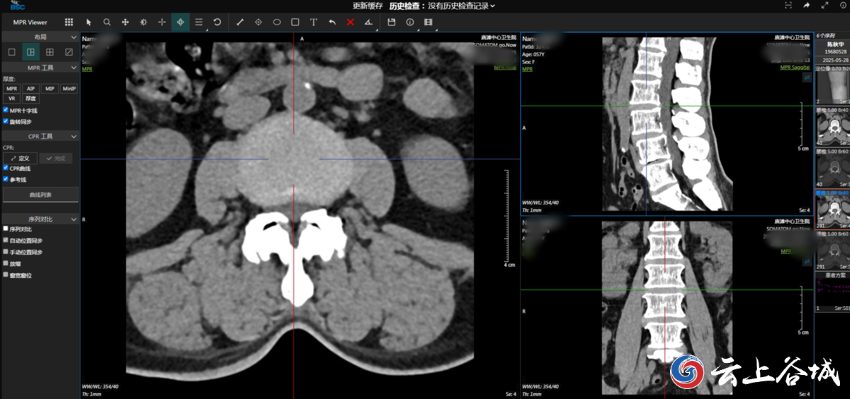Click the film strip cine icon
The width and height of the screenshot is (850, 399).
pyautogui.click(x=428, y=22)
